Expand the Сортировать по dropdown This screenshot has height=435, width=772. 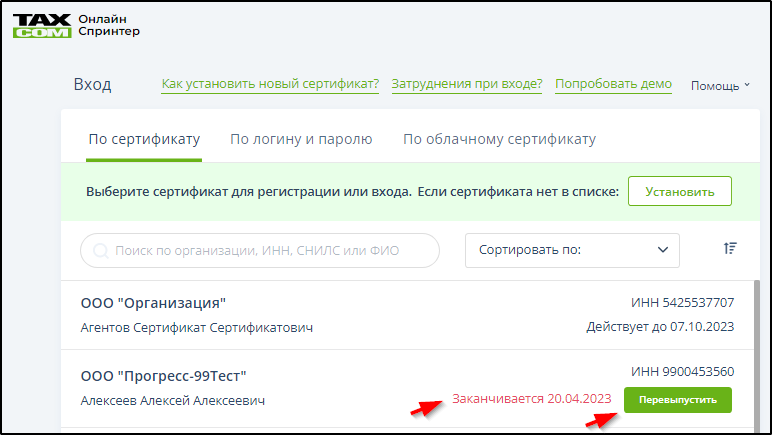pyautogui.click(x=572, y=250)
